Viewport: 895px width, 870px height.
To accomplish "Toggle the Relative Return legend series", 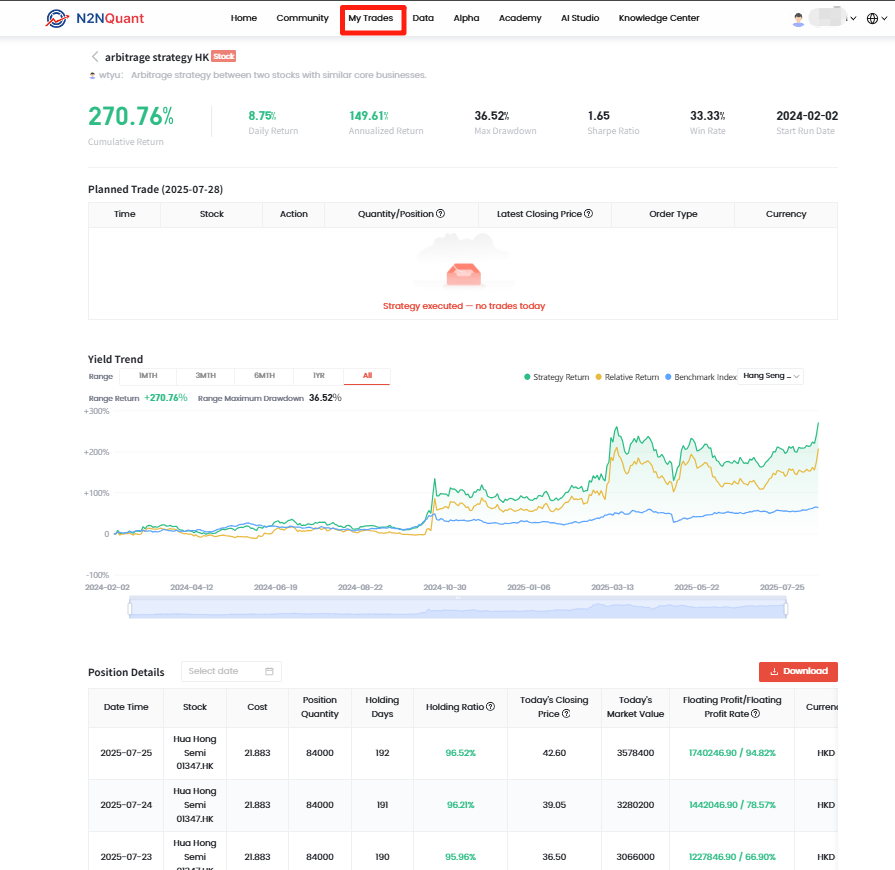I will click(627, 377).
